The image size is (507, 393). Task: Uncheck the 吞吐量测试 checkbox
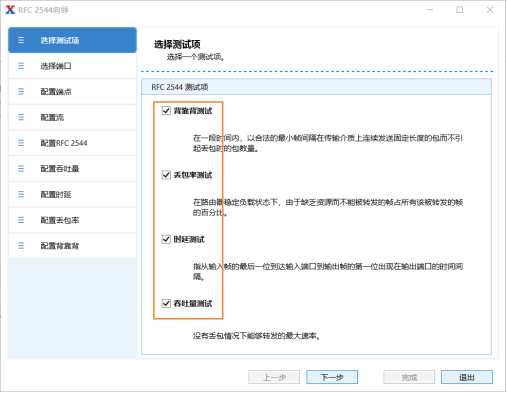pyautogui.click(x=166, y=303)
